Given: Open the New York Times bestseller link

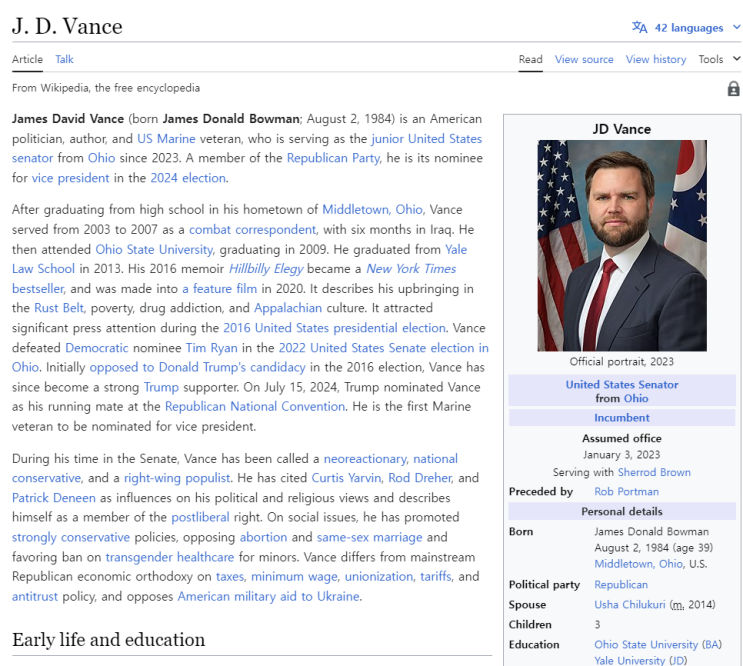Looking at the screenshot, I should (x=411, y=269).
